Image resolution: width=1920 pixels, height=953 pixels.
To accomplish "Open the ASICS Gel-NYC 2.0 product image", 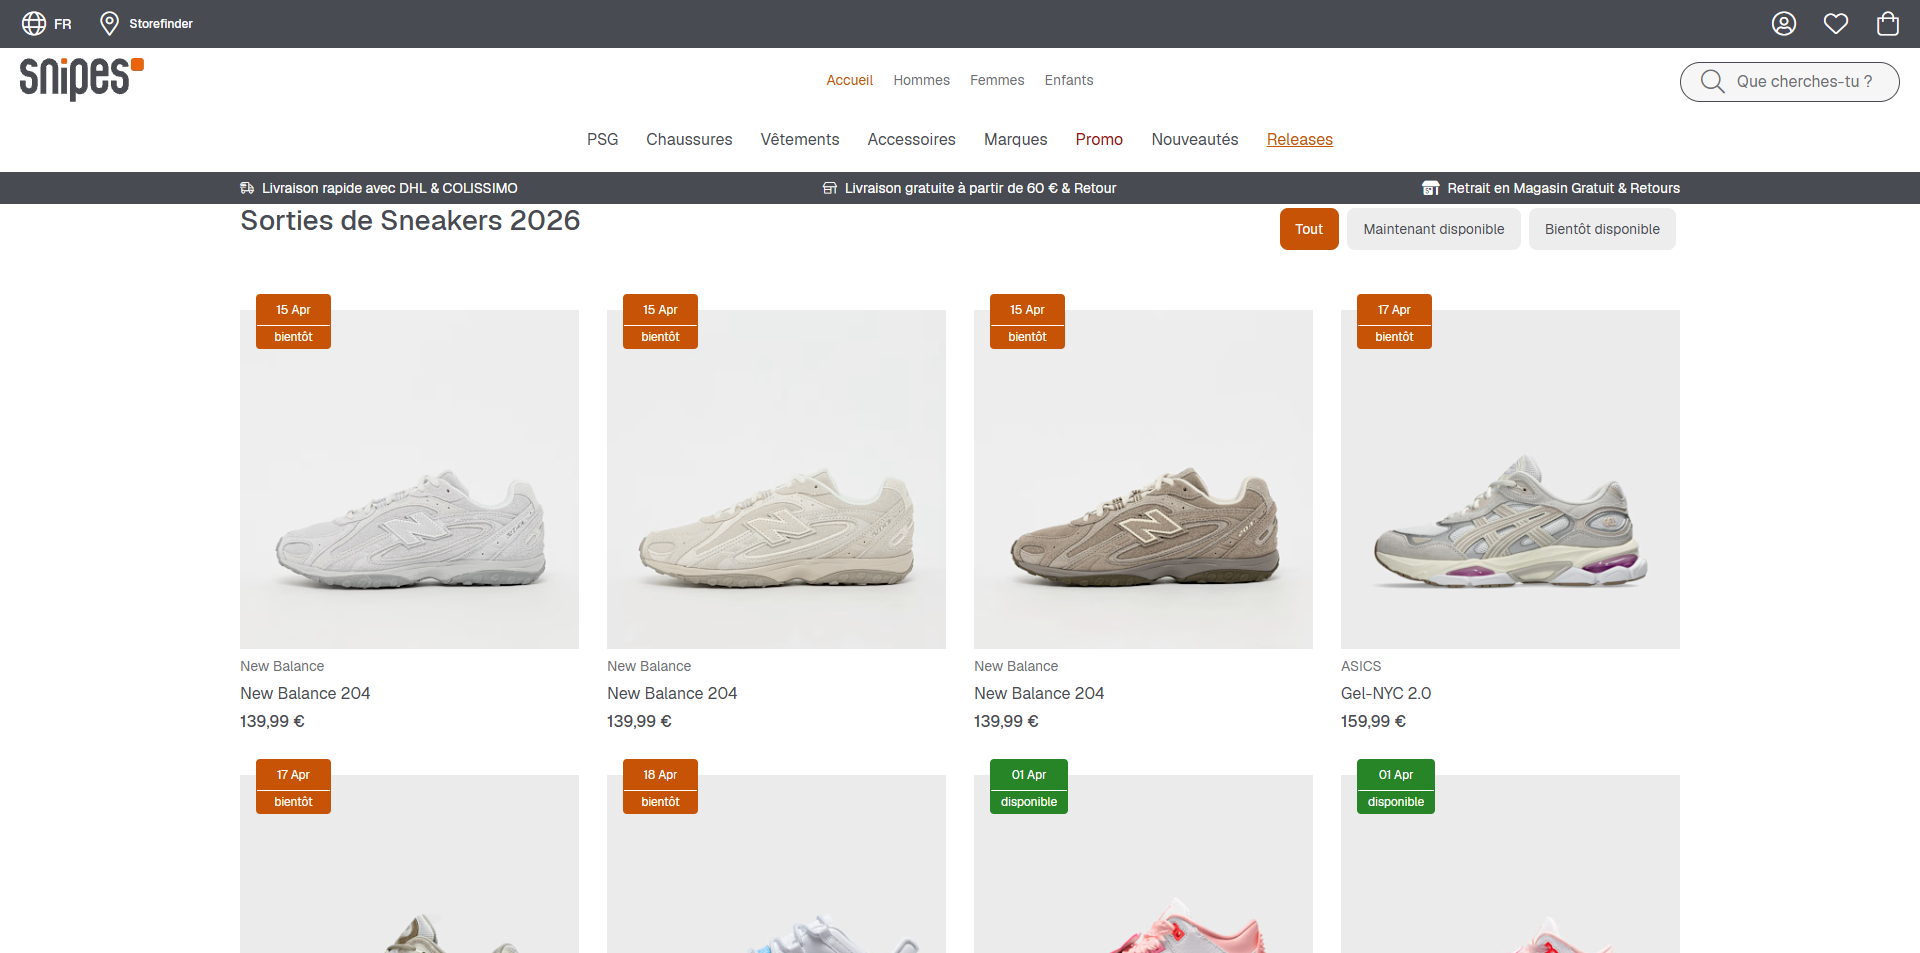I will 1510,479.
